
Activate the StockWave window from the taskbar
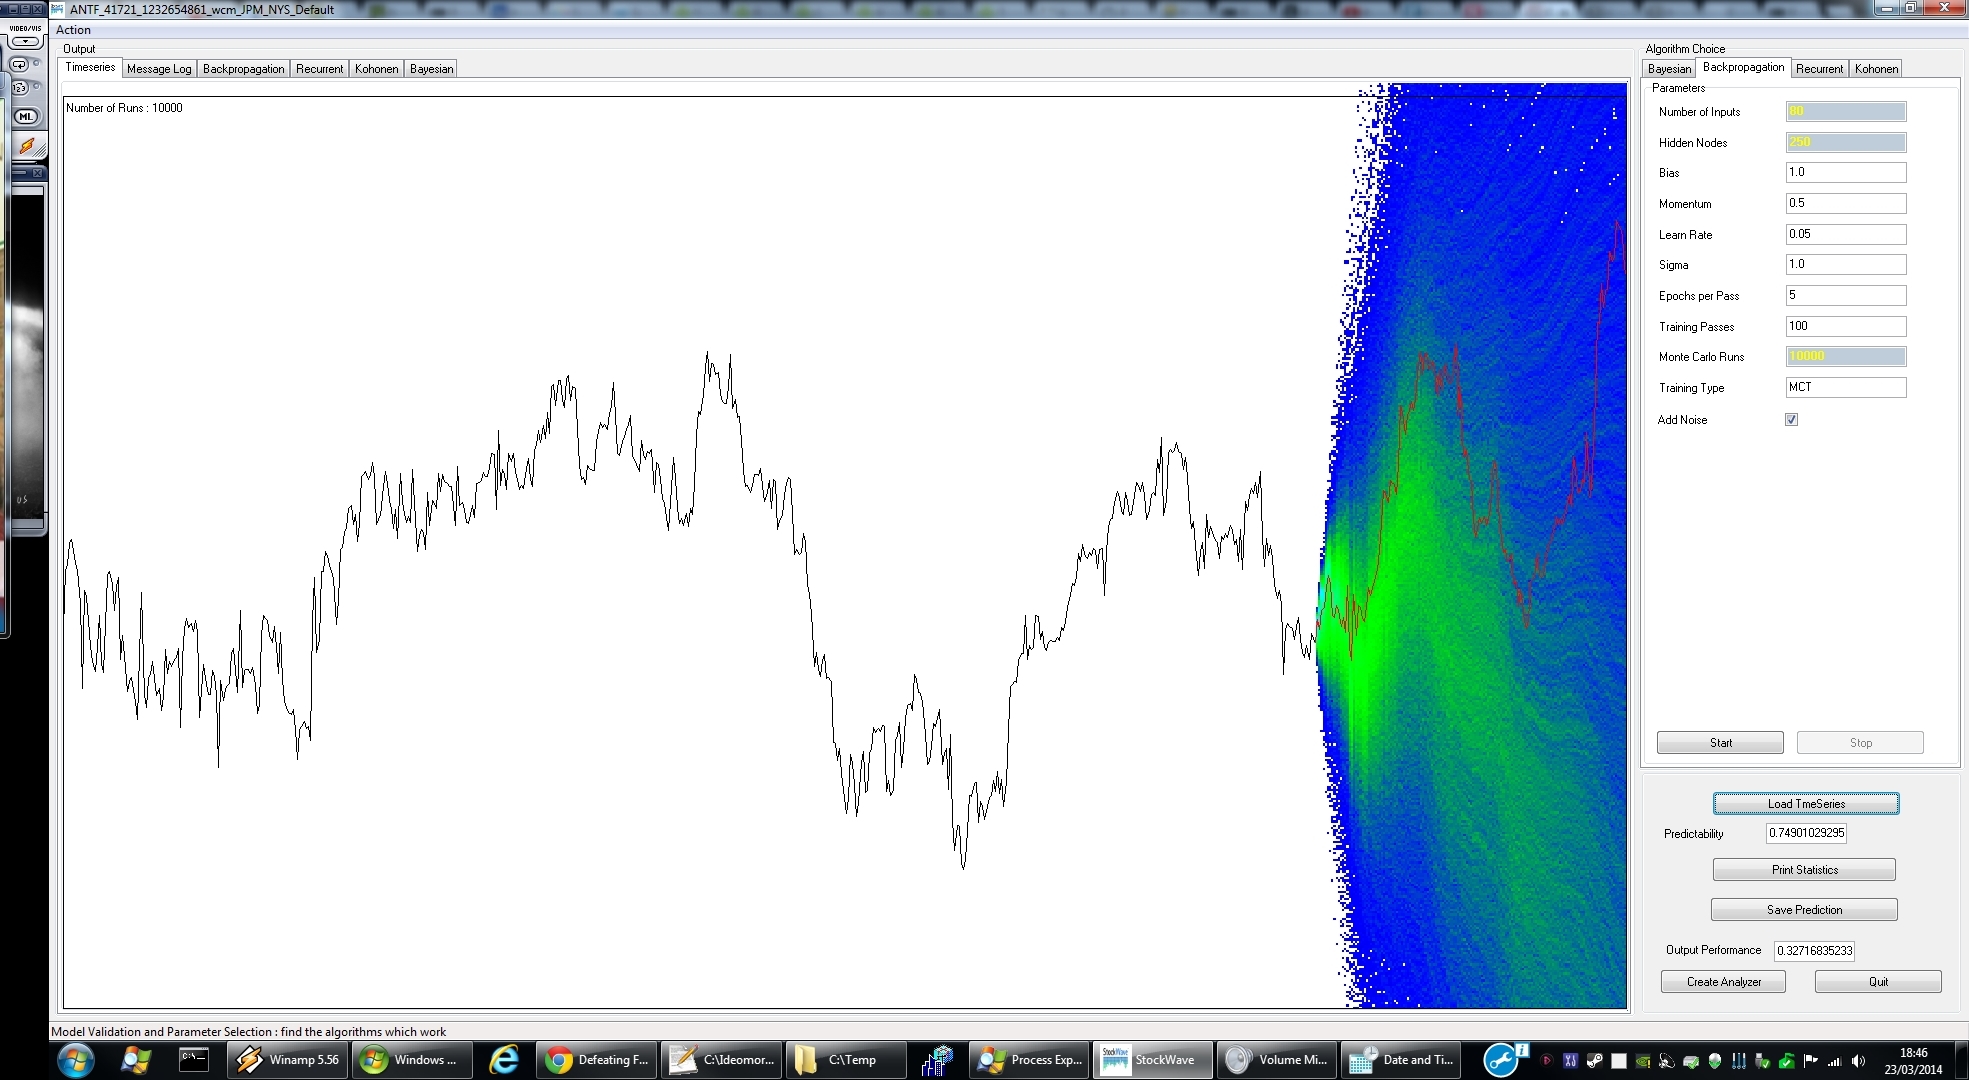click(1152, 1059)
